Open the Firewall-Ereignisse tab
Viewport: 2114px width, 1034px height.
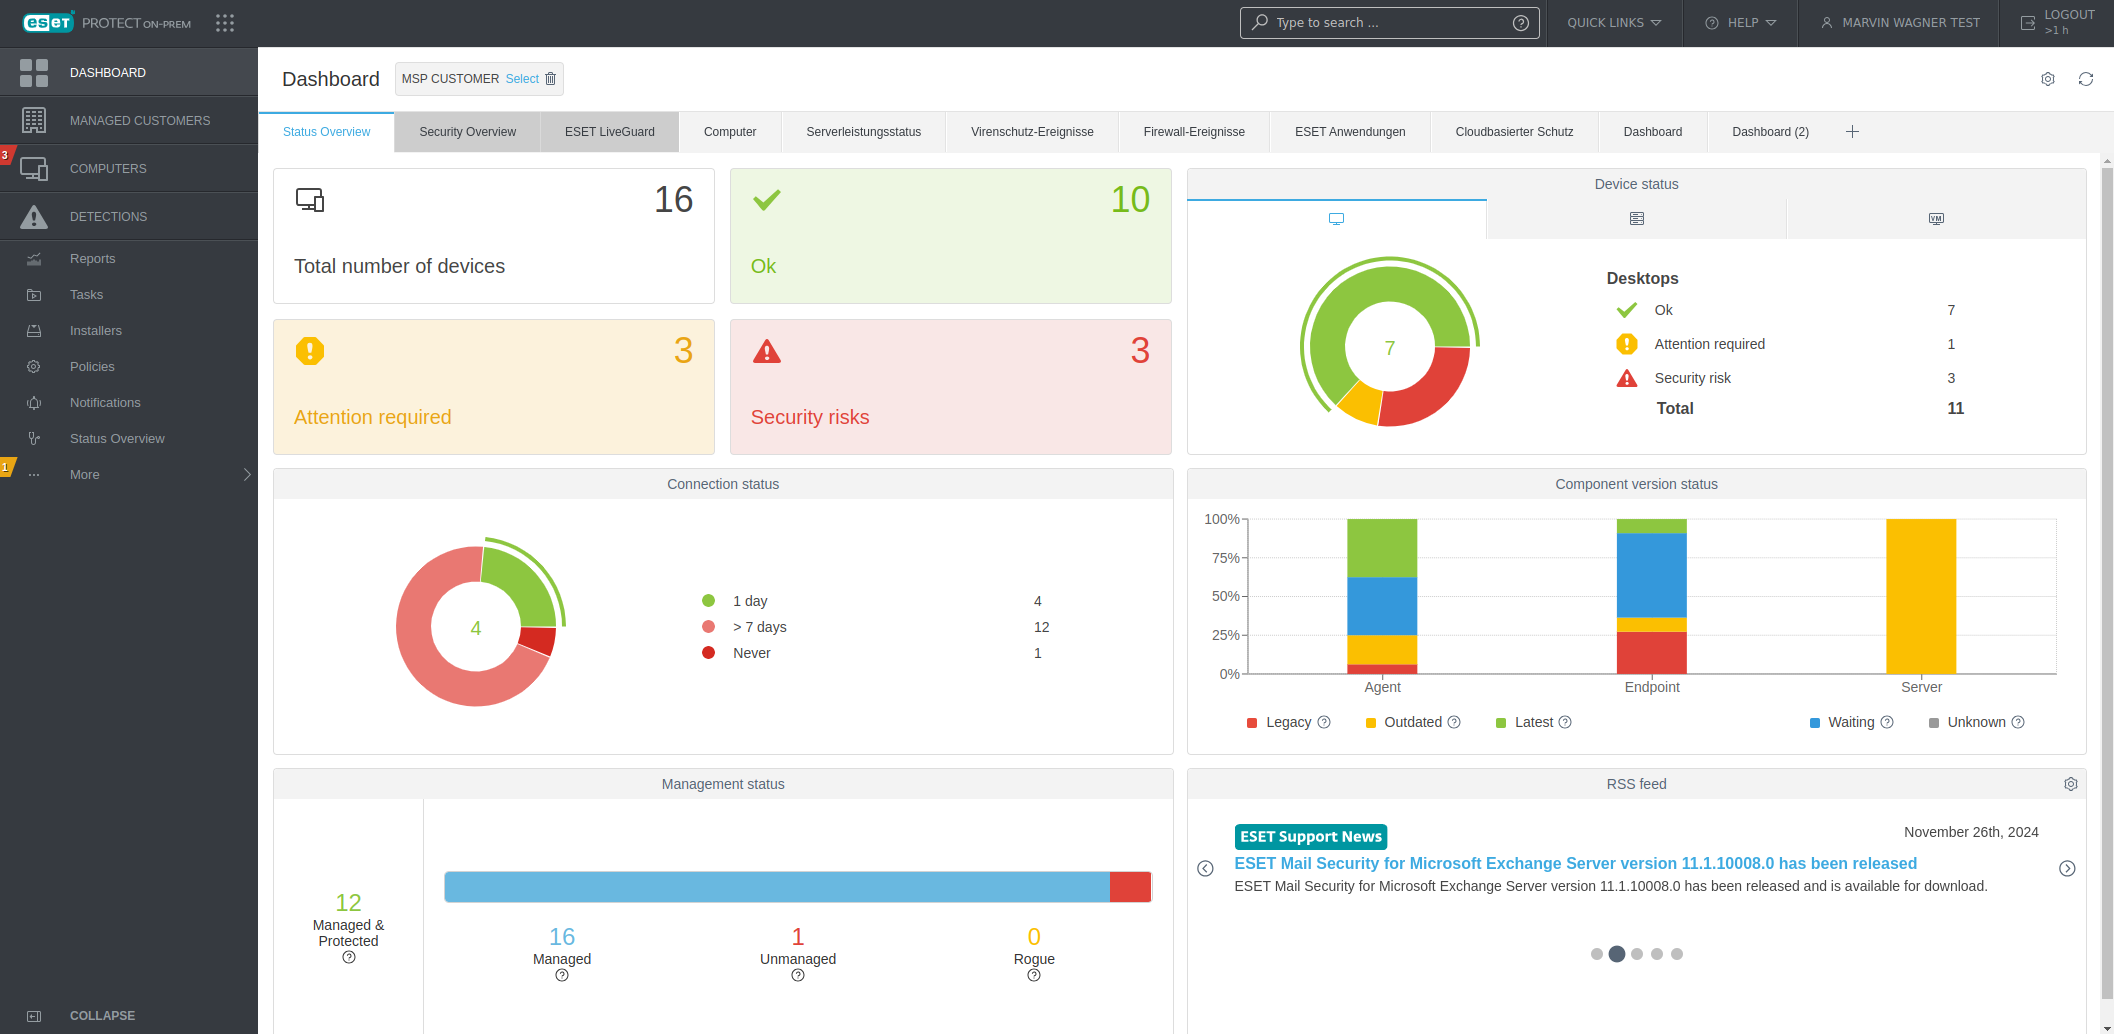(1194, 132)
